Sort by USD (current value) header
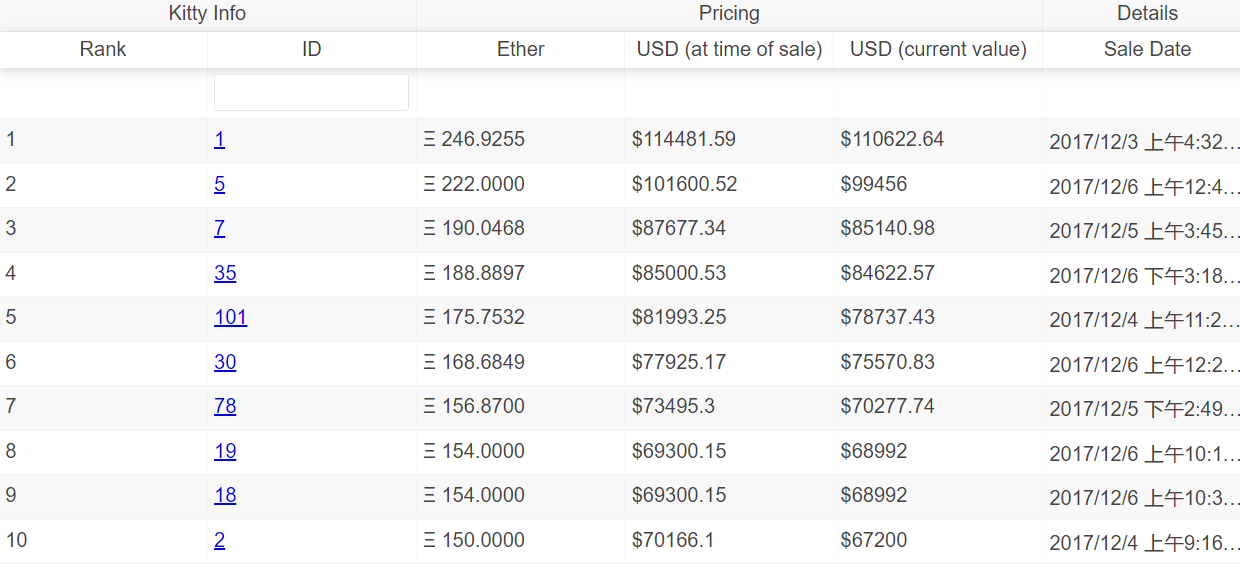1240x564 pixels. (x=938, y=49)
